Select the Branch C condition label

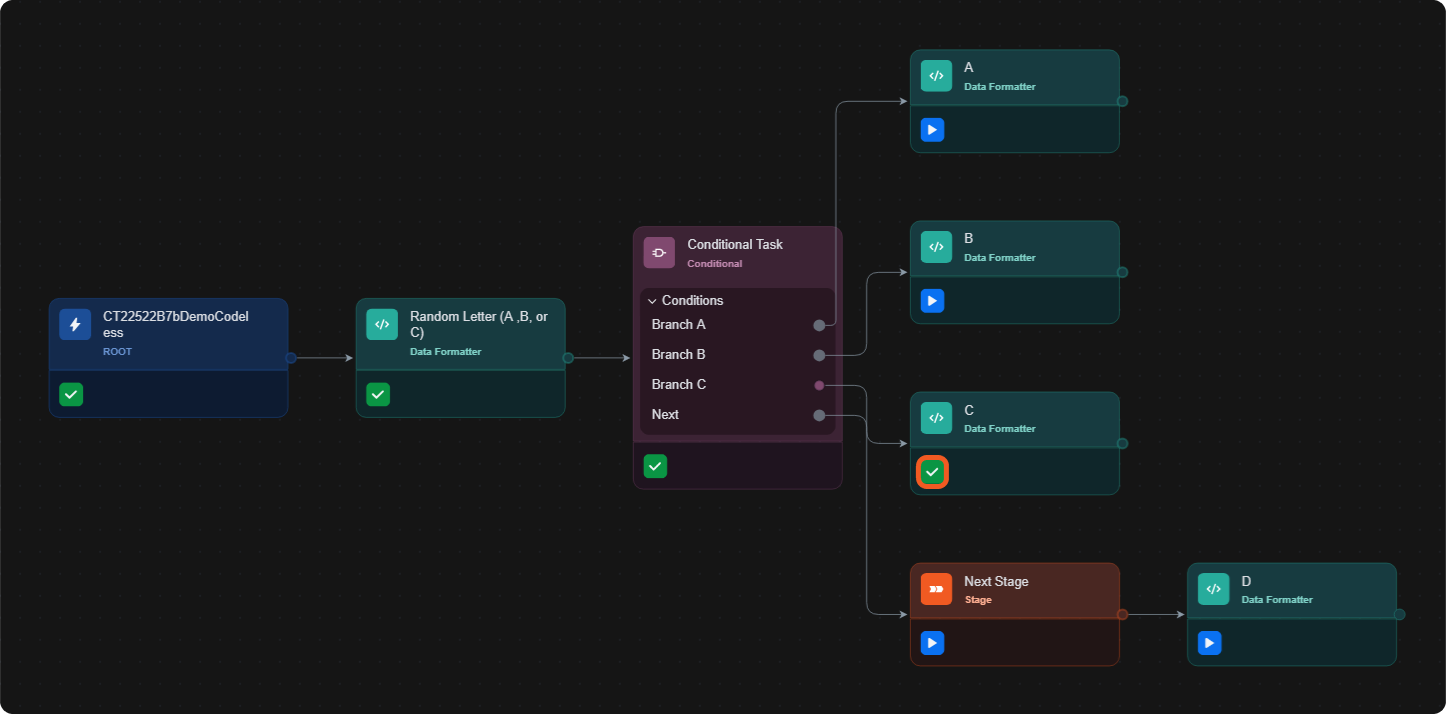coord(679,384)
